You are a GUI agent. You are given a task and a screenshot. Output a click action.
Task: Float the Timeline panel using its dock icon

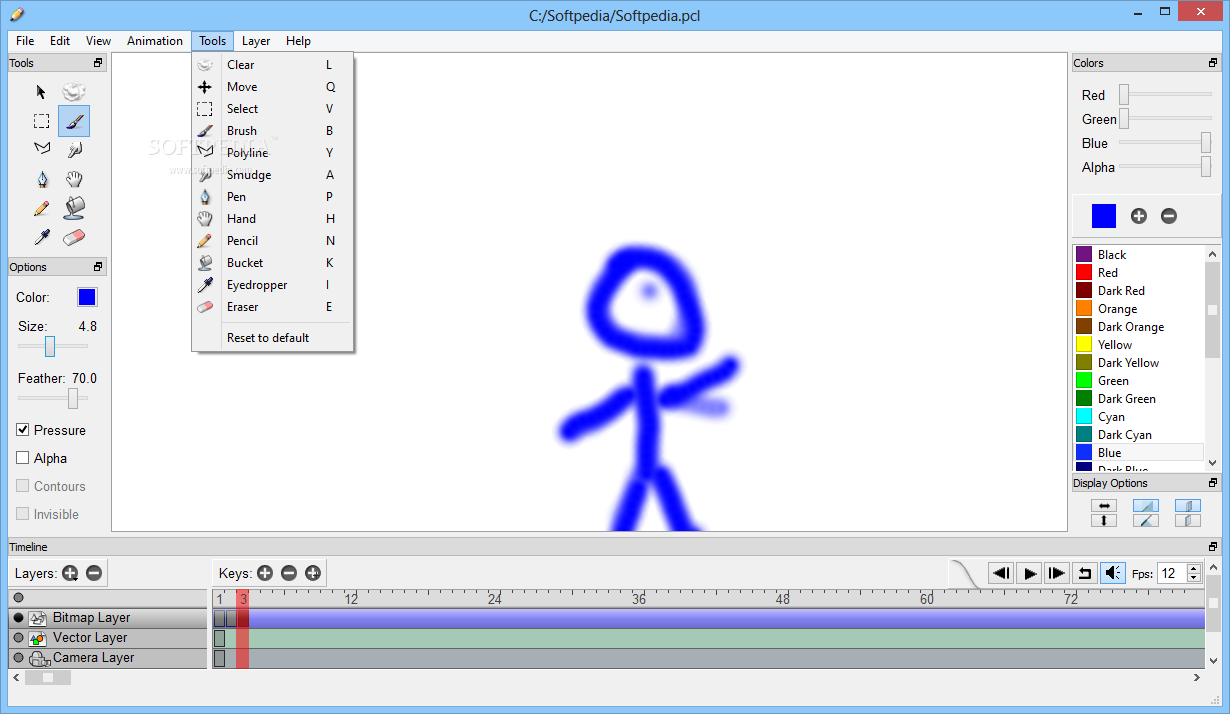[1213, 547]
